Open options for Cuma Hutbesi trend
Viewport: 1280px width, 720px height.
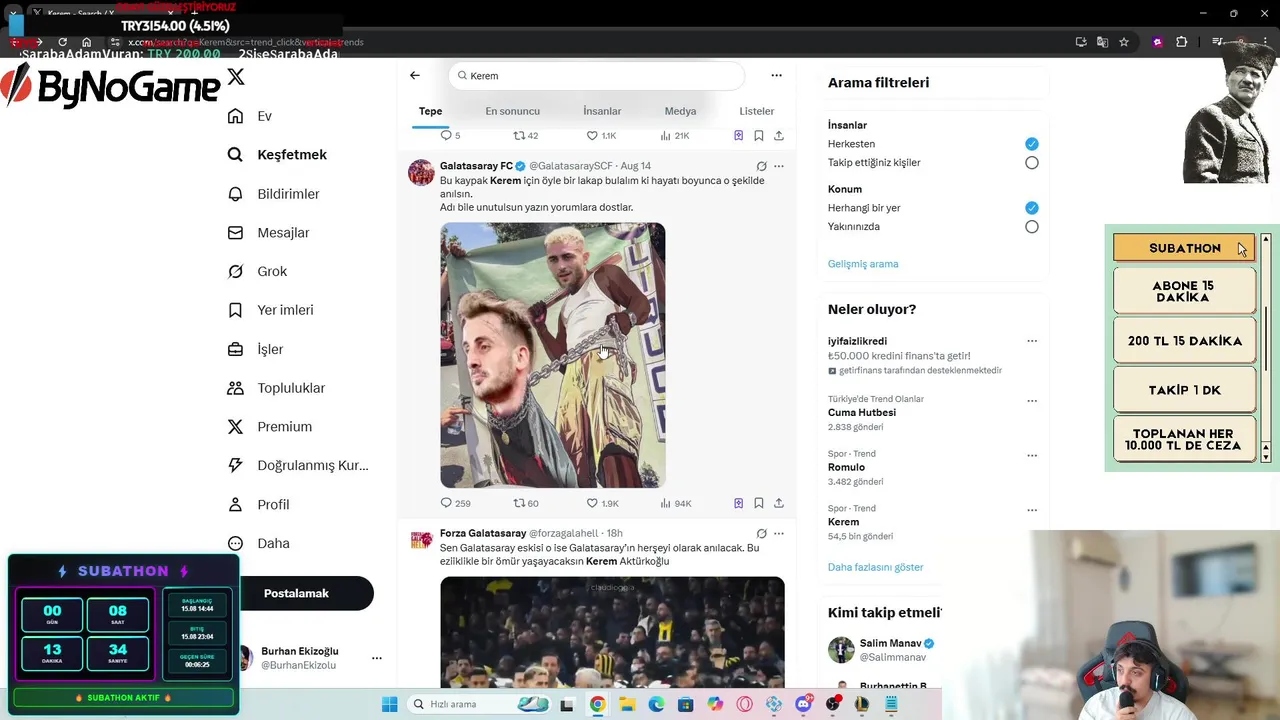(1032, 401)
